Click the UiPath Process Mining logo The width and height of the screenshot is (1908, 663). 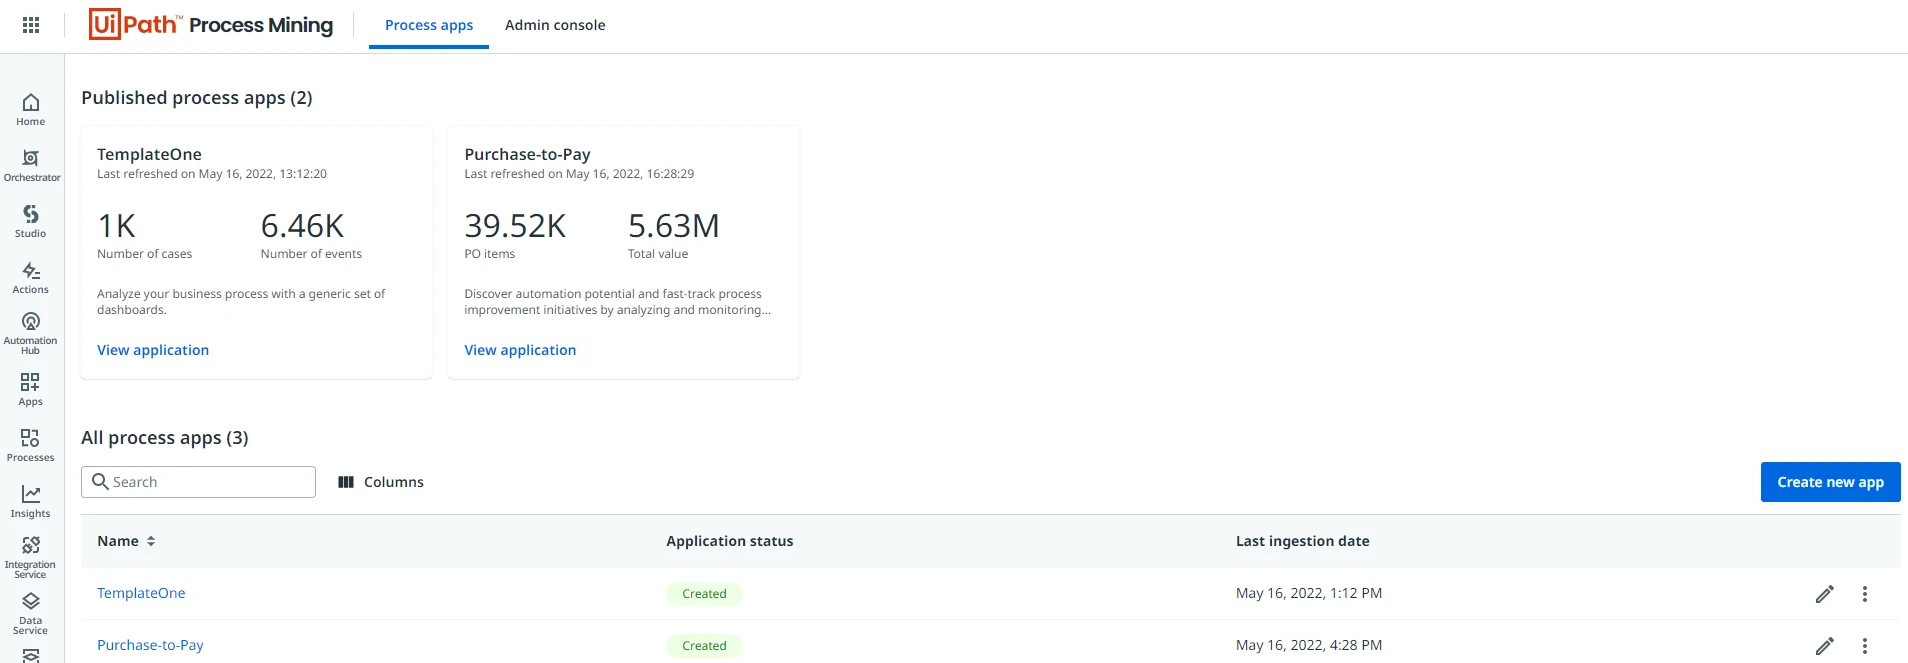pos(211,24)
